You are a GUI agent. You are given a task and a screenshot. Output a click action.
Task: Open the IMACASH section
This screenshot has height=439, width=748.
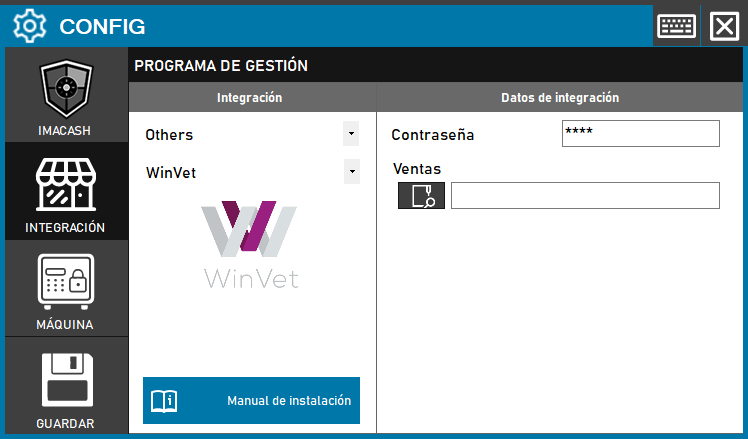[66, 95]
